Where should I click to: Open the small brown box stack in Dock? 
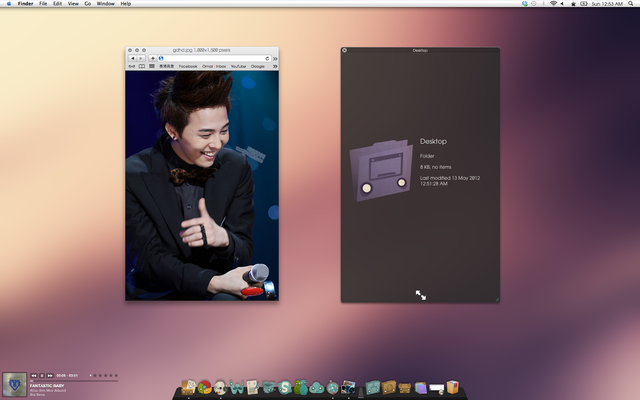click(x=404, y=388)
